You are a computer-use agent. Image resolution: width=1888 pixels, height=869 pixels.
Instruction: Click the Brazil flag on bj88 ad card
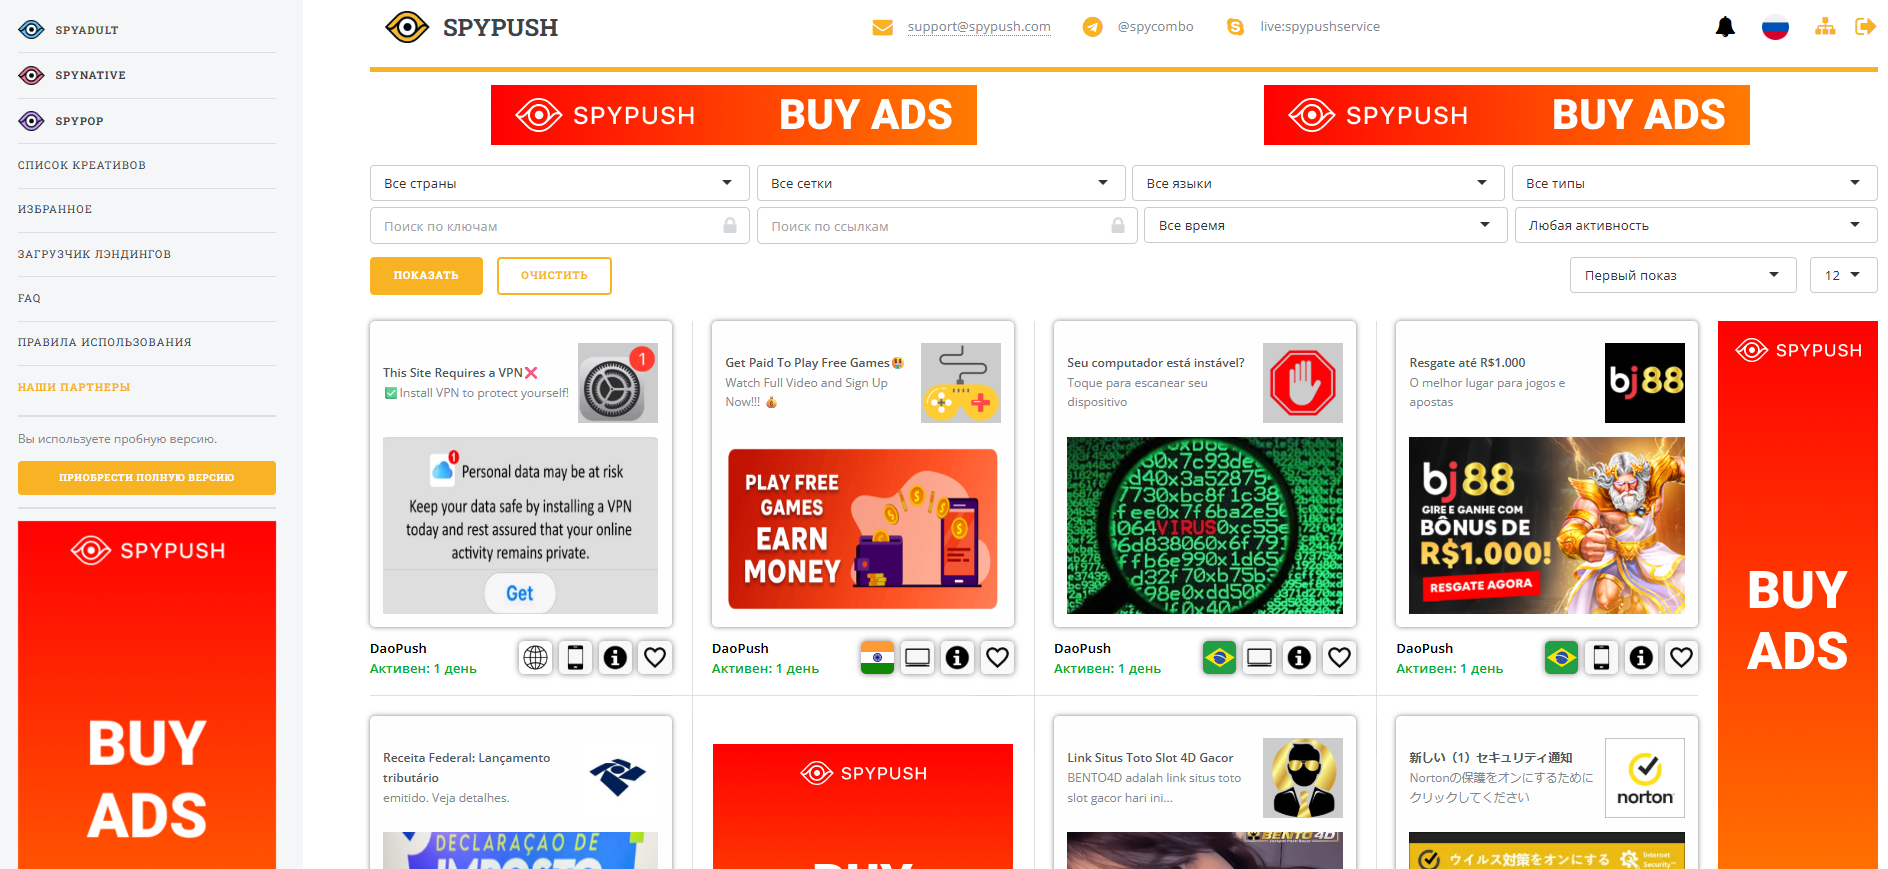pyautogui.click(x=1561, y=657)
